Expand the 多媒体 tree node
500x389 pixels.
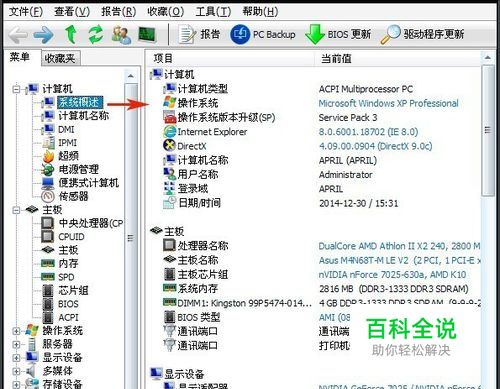point(16,371)
